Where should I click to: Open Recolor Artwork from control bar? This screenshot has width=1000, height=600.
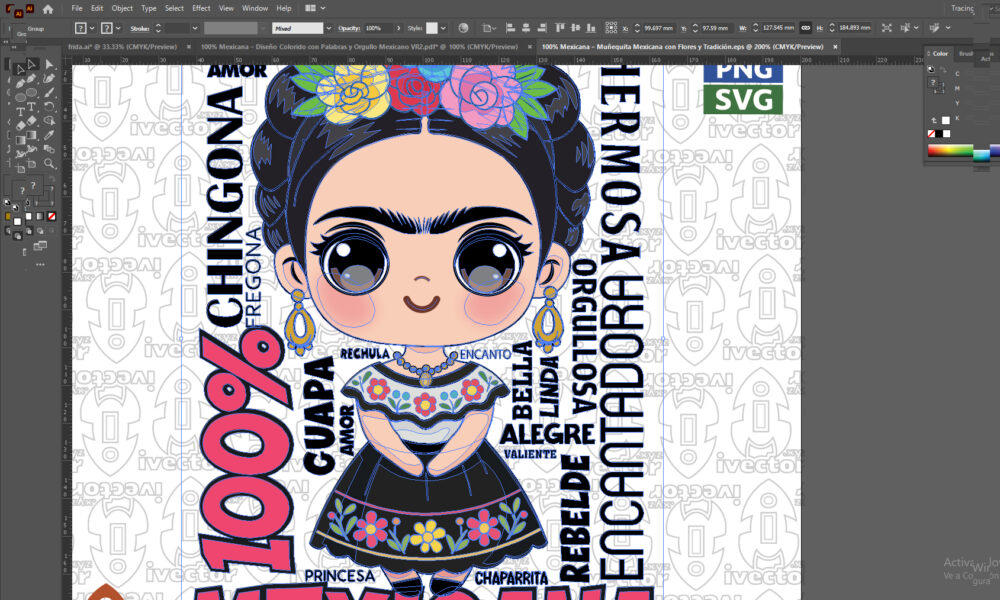click(x=464, y=28)
